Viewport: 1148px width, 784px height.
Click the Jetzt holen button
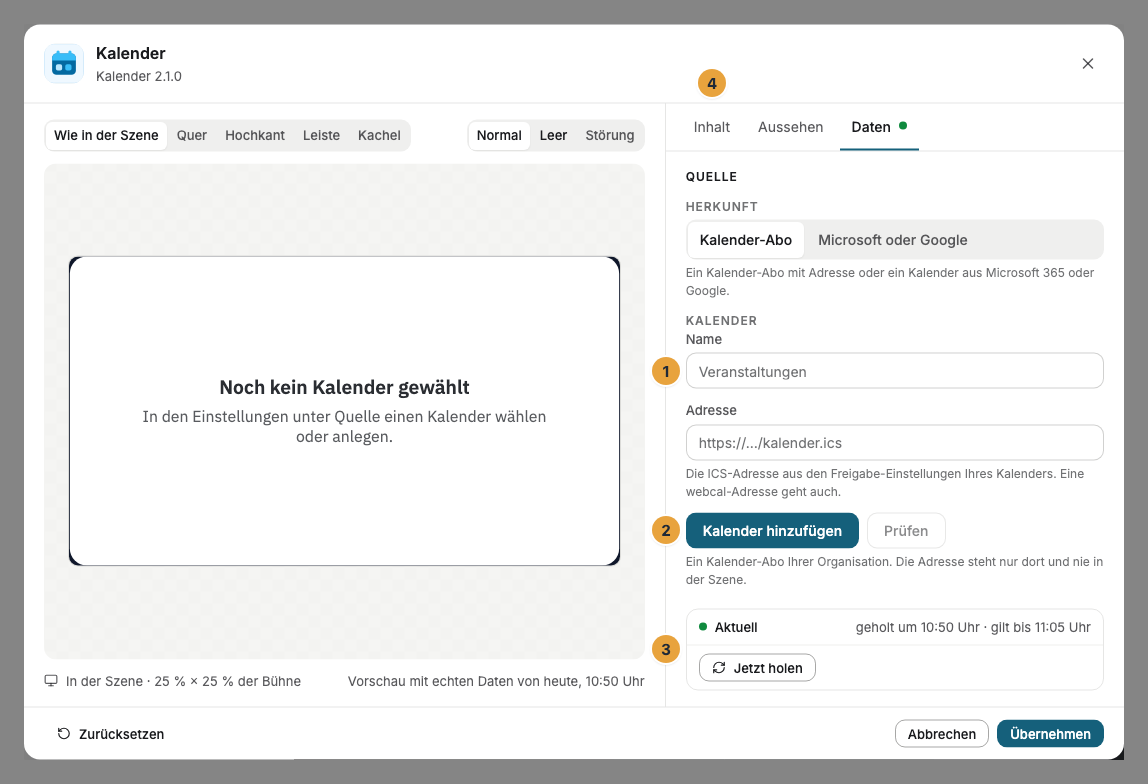pos(757,668)
